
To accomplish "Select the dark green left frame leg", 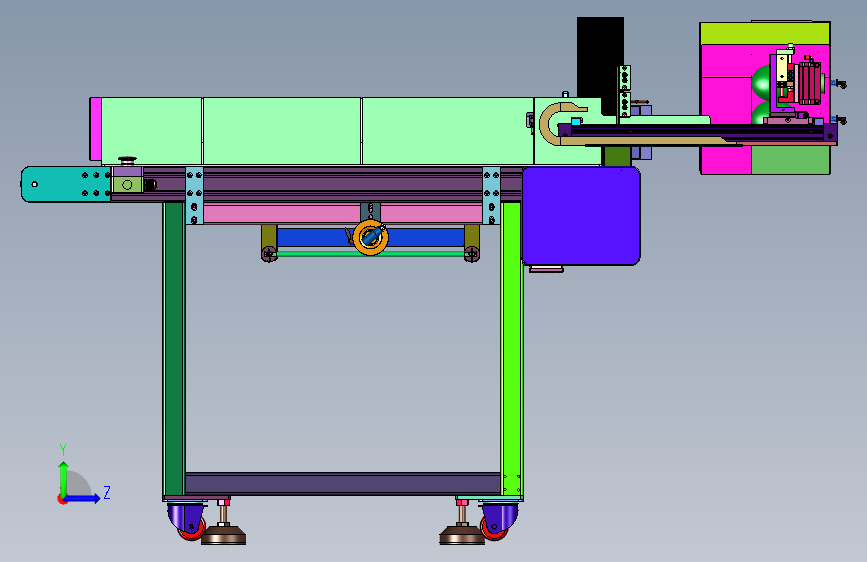I will pos(174,348).
